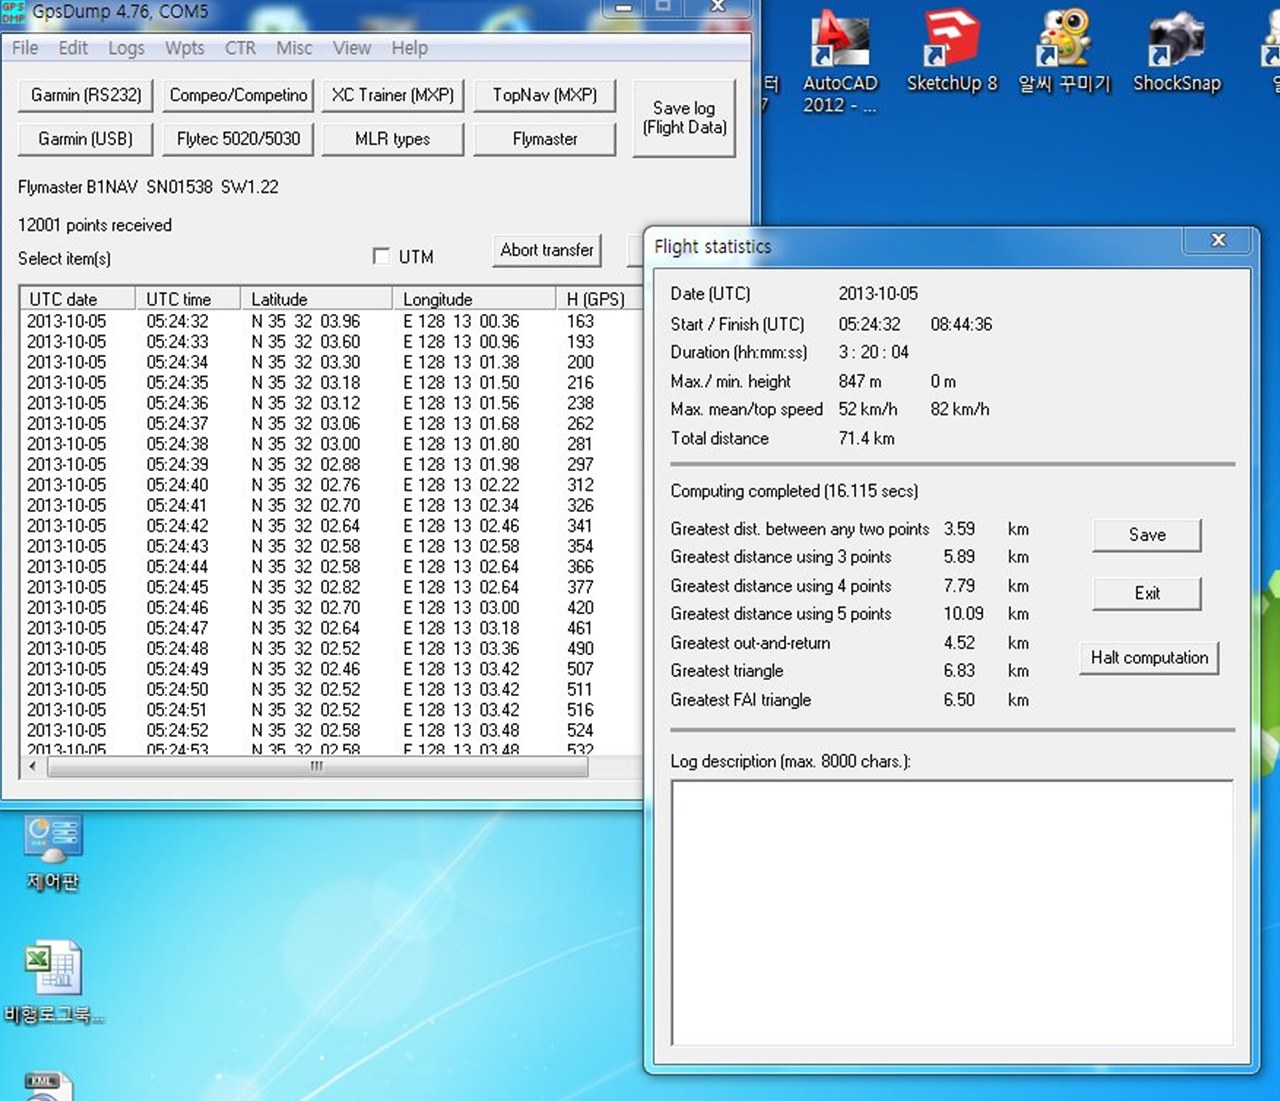Click the Garmin (RS232) button
1280x1101 pixels.
point(86,95)
